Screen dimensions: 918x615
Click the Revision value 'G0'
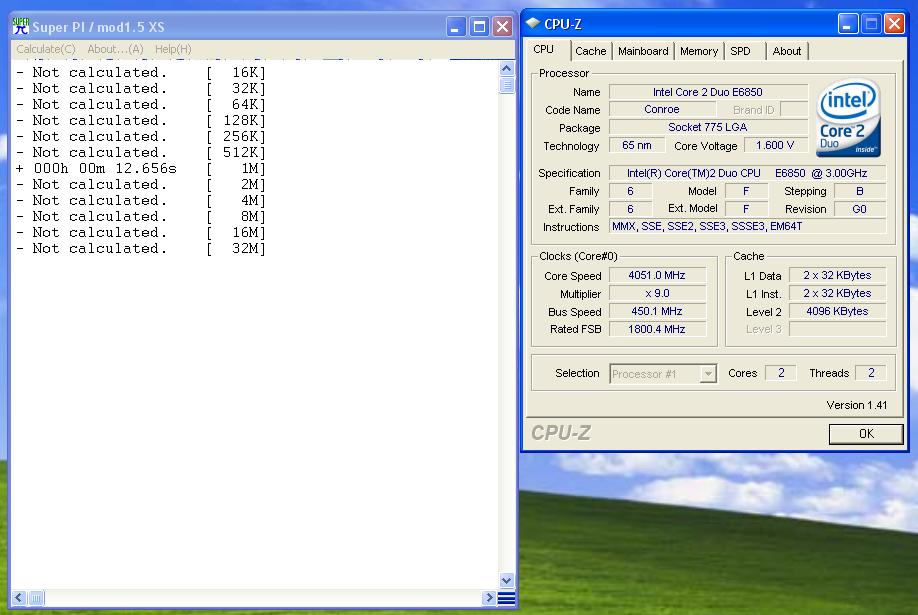[859, 209]
